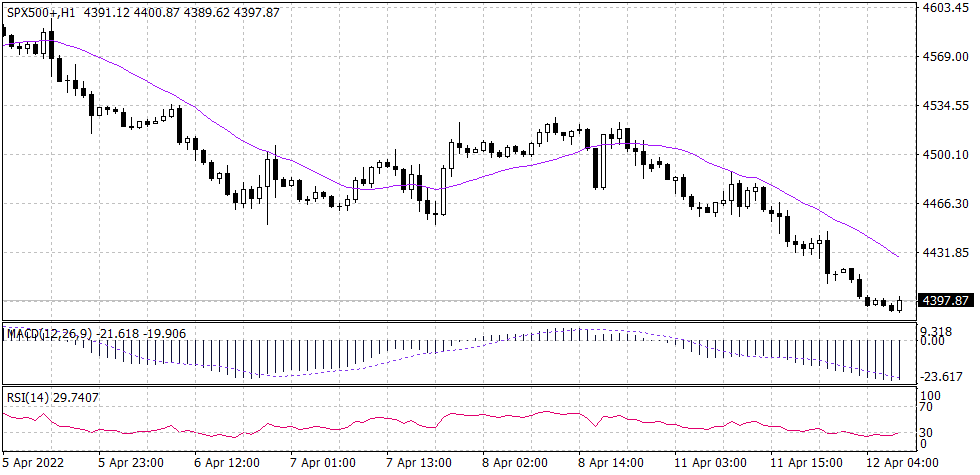980x475 pixels.
Task: Click the 12 Apr 04:00 time label
Action: pyautogui.click(x=901, y=464)
